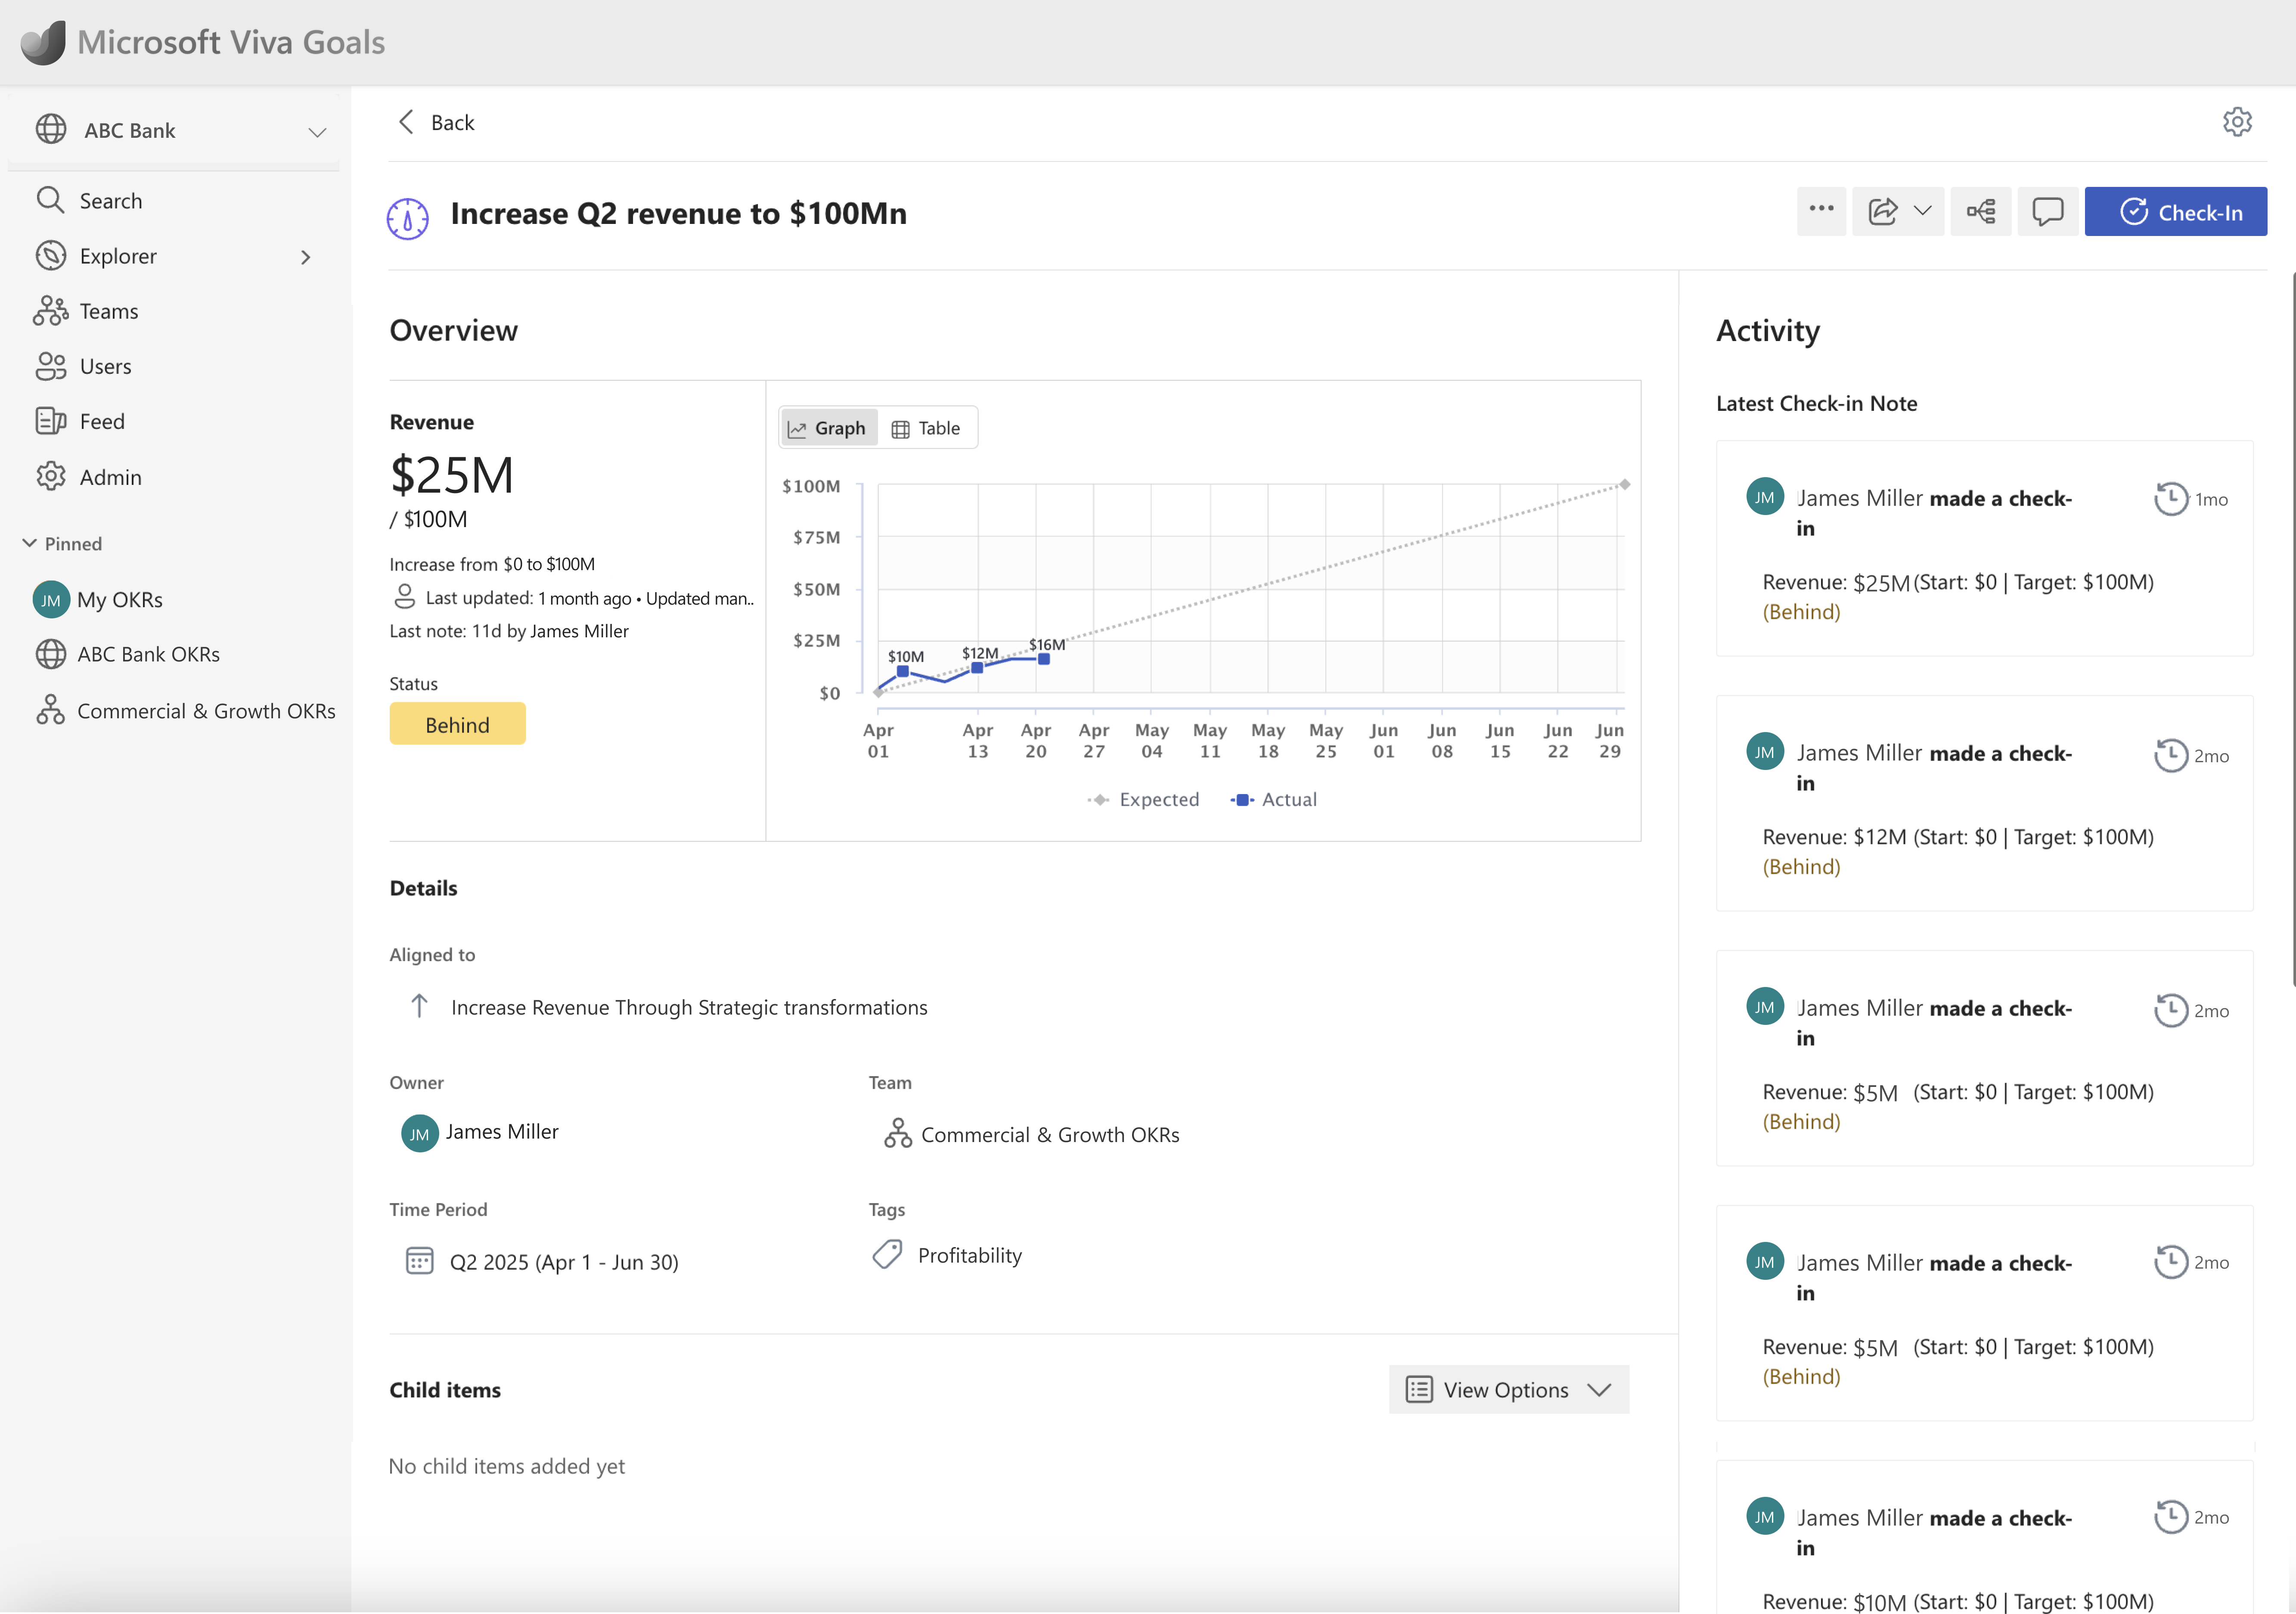
Task: Open the $25M check-in card
Action: tap(1985, 548)
